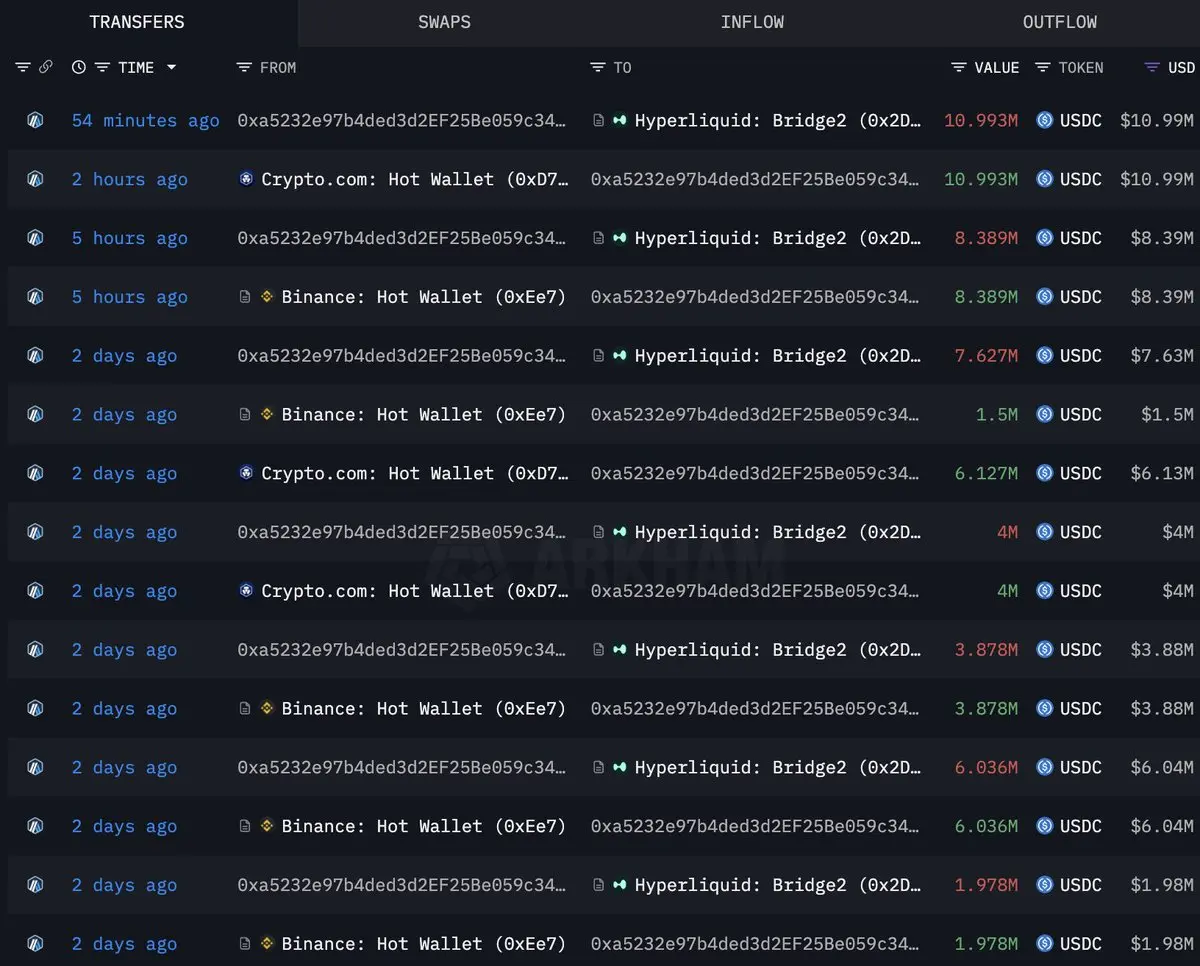
Task: Open Binance Hot Wallet in the 1.5M row
Action: [424, 414]
